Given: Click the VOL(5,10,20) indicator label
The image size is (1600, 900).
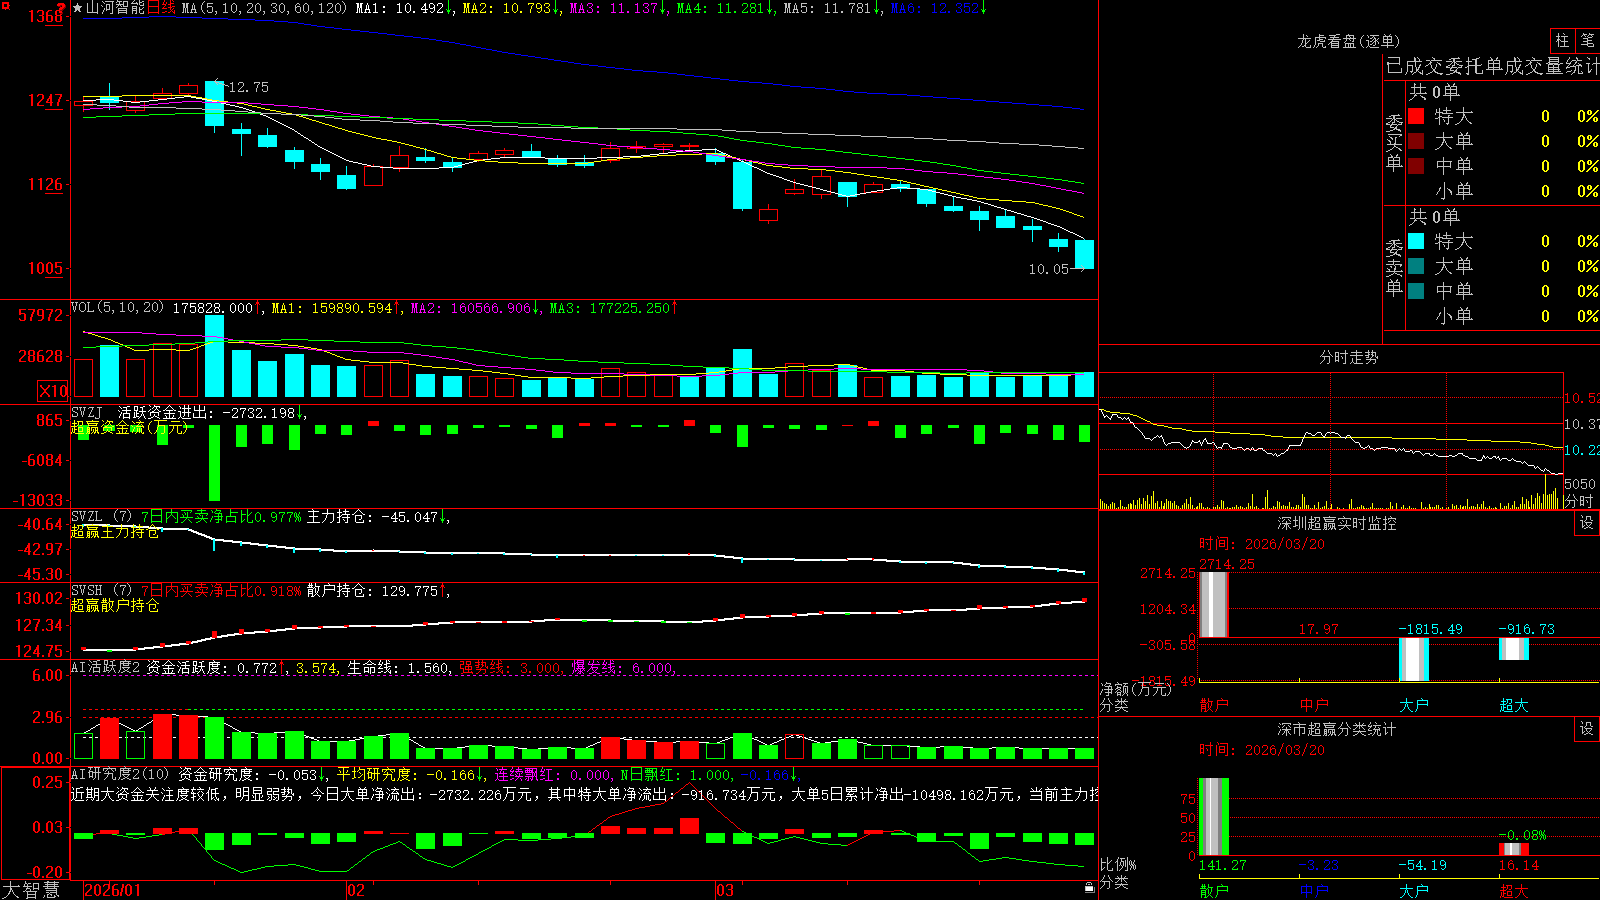Looking at the screenshot, I should pyautogui.click(x=117, y=307).
